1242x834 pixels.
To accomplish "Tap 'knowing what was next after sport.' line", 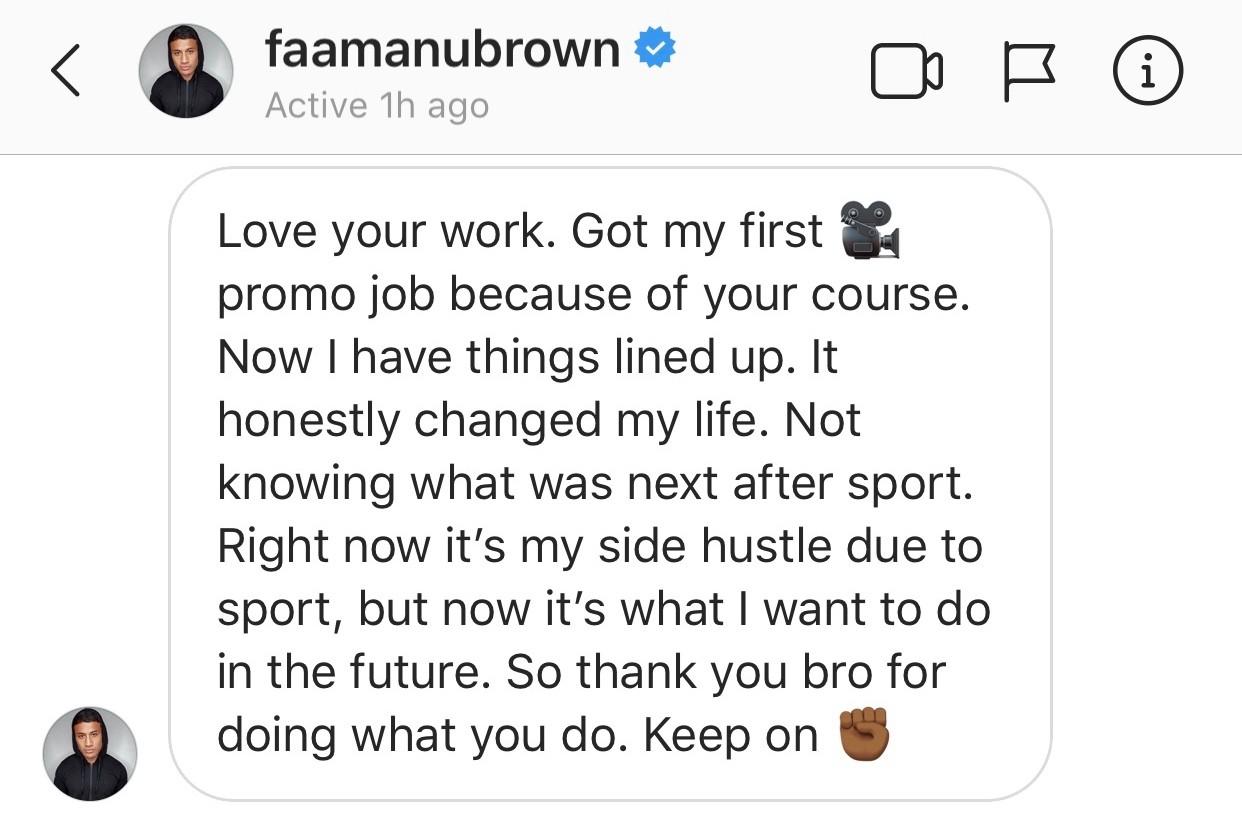I will [595, 484].
